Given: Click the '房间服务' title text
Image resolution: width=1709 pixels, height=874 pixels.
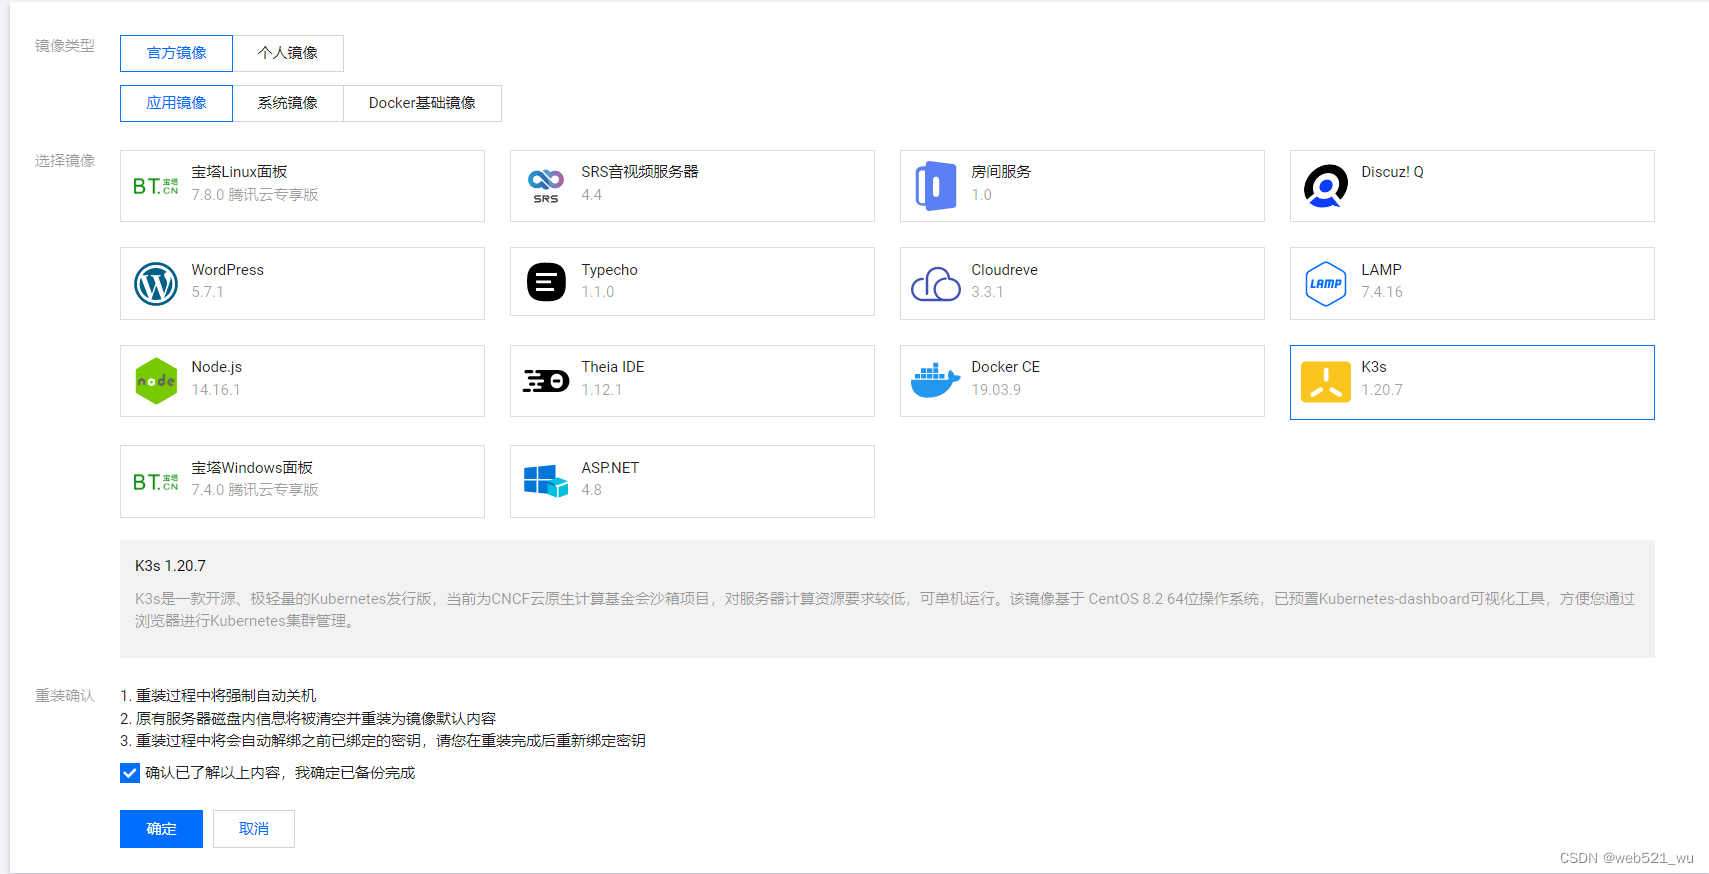Looking at the screenshot, I should click(1001, 172).
